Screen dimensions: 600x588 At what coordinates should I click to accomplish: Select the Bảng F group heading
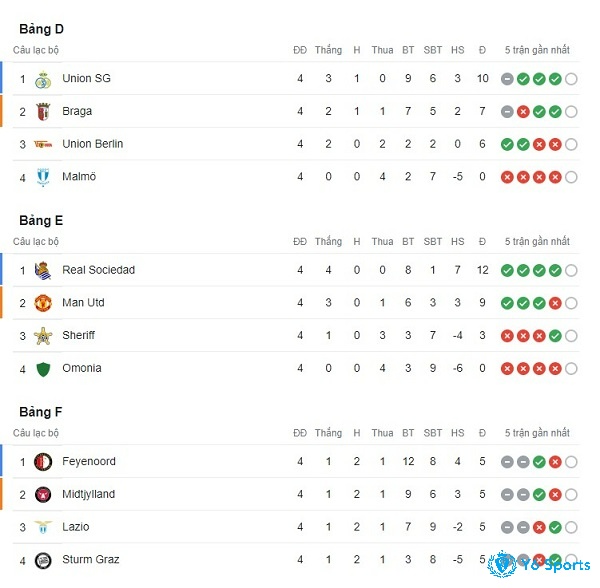pos(41,412)
